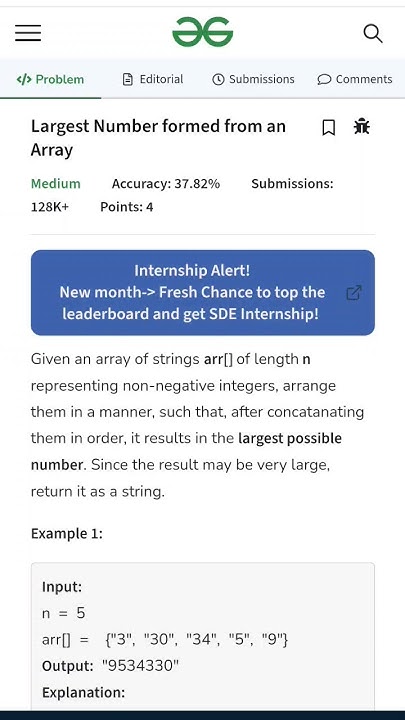
Task: Go to the Comments tab
Action: pyautogui.click(x=355, y=79)
